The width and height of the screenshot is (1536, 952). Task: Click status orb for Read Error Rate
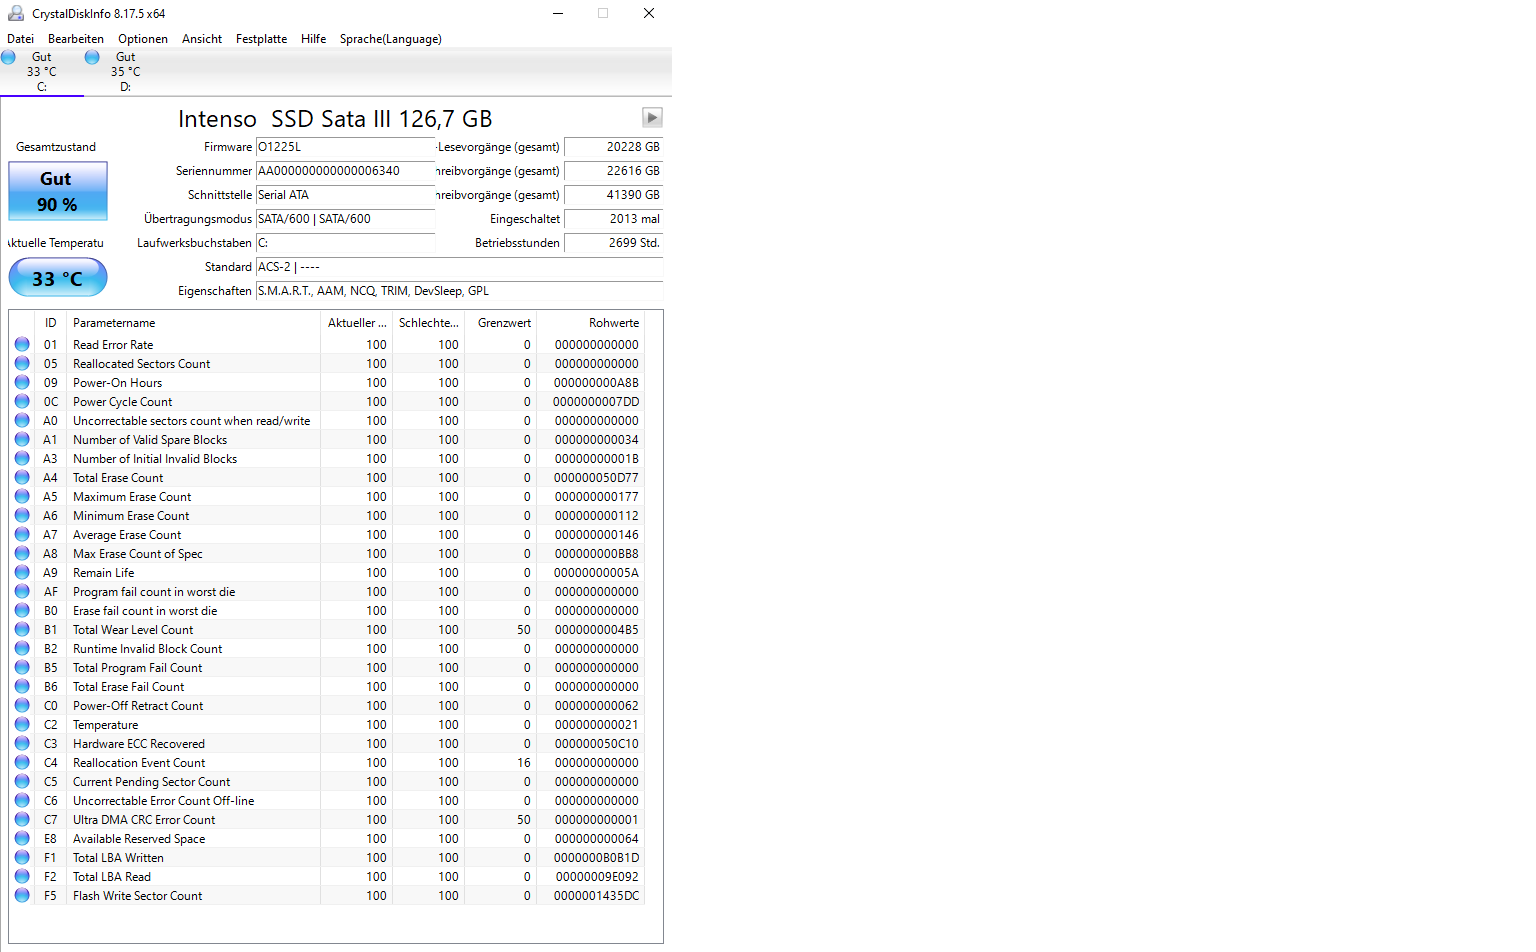22,344
